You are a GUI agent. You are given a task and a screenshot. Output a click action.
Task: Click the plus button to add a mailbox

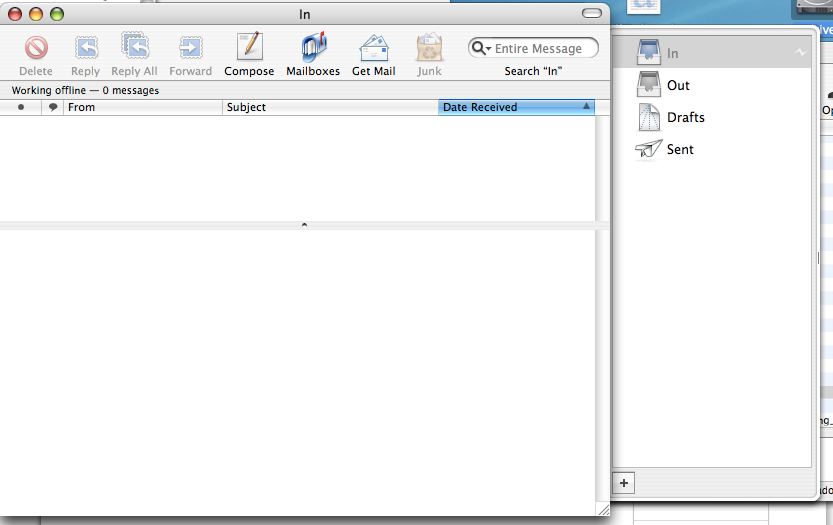tap(624, 482)
